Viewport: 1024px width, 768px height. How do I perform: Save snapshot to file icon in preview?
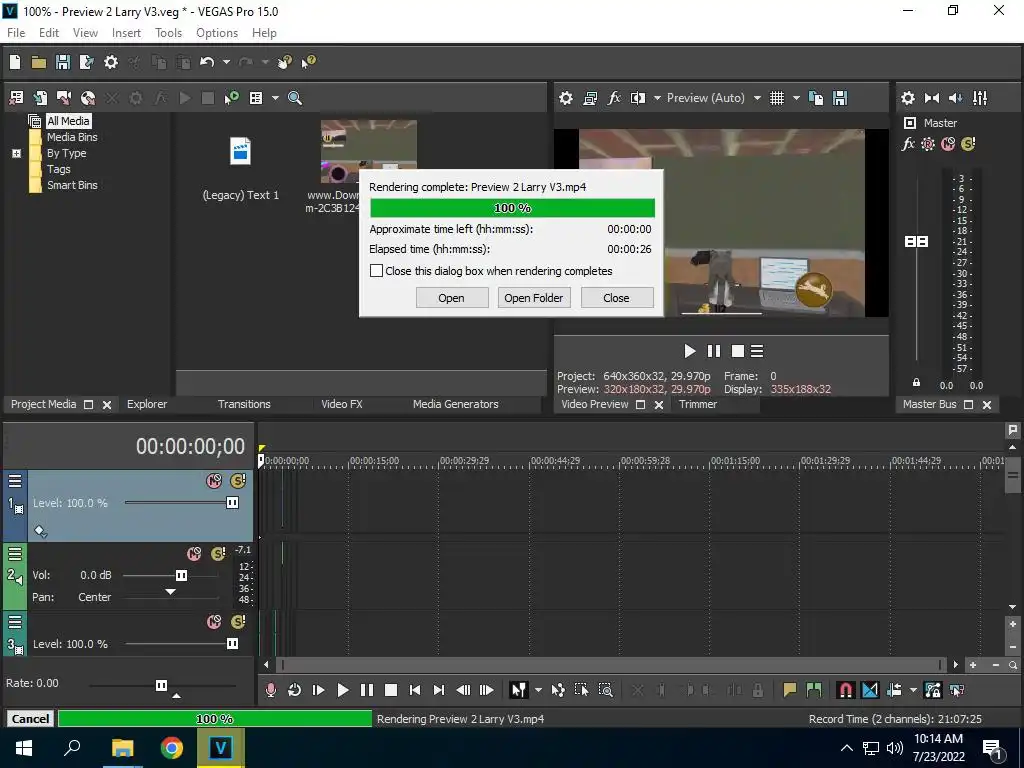(x=840, y=98)
